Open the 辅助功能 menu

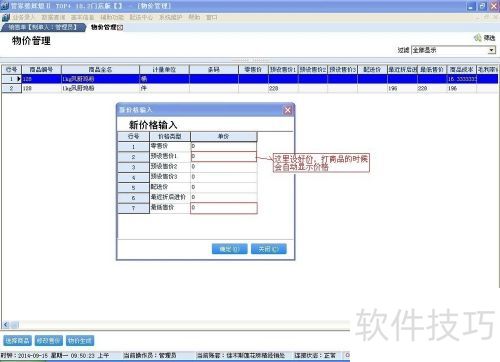112,17
